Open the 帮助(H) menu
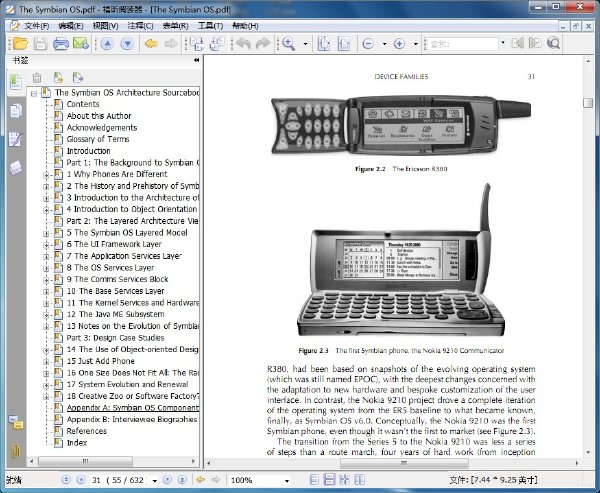Viewport: 600px width, 493px height. coord(245,26)
